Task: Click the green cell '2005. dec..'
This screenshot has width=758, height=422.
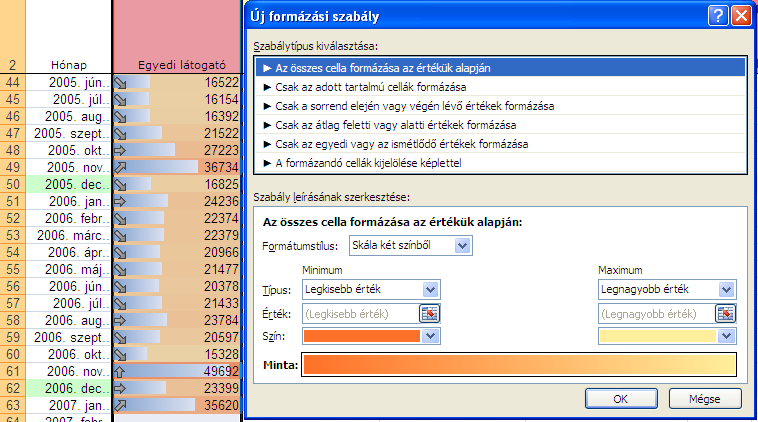Action: coord(69,184)
